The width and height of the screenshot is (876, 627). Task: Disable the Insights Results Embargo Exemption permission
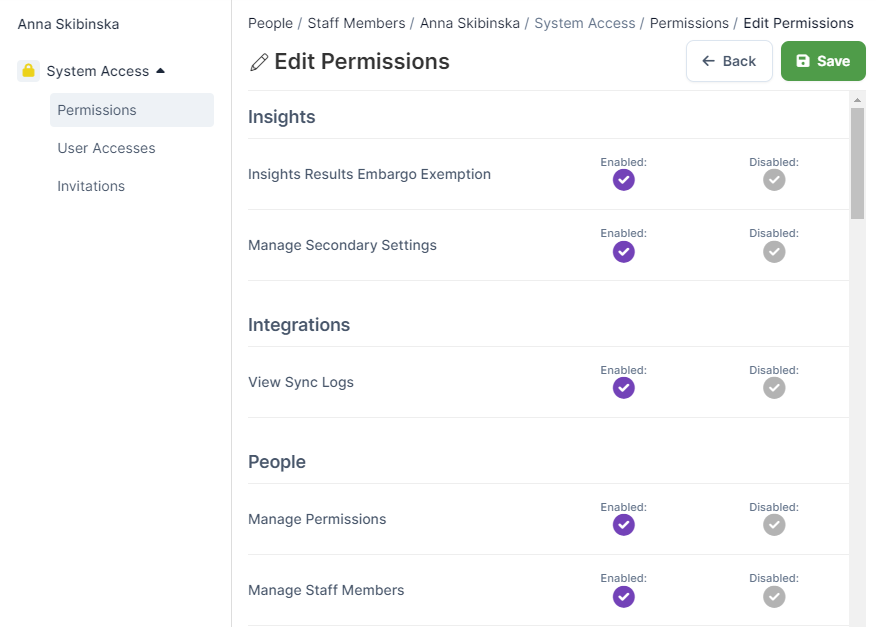(x=773, y=180)
